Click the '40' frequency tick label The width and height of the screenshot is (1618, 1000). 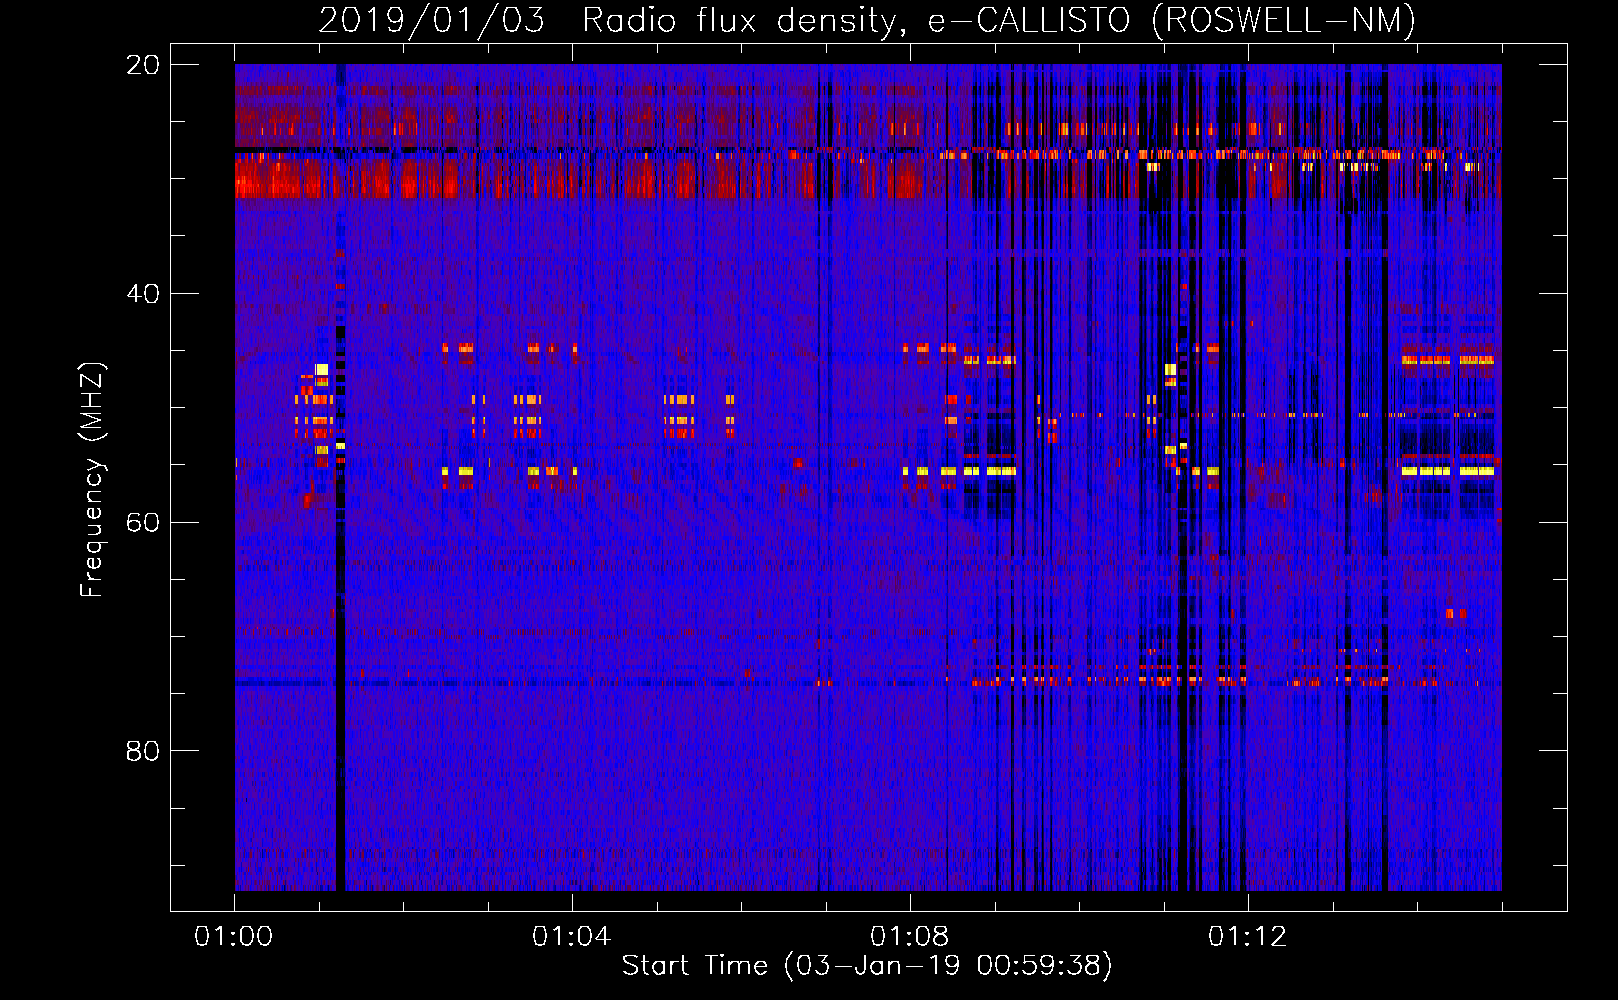click(143, 294)
